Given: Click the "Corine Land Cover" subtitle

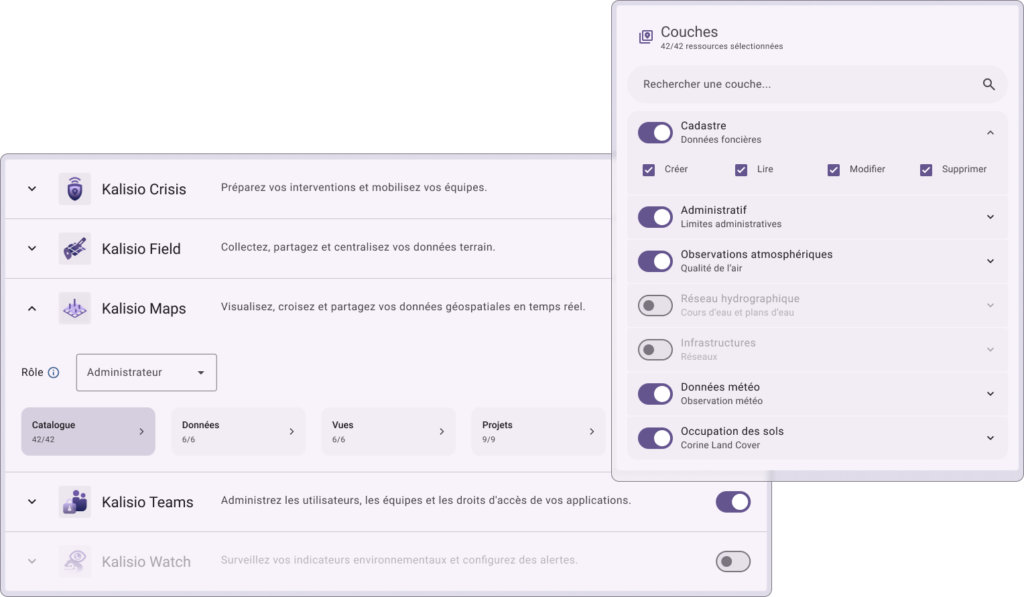Looking at the screenshot, I should pyautogui.click(x=720, y=445).
